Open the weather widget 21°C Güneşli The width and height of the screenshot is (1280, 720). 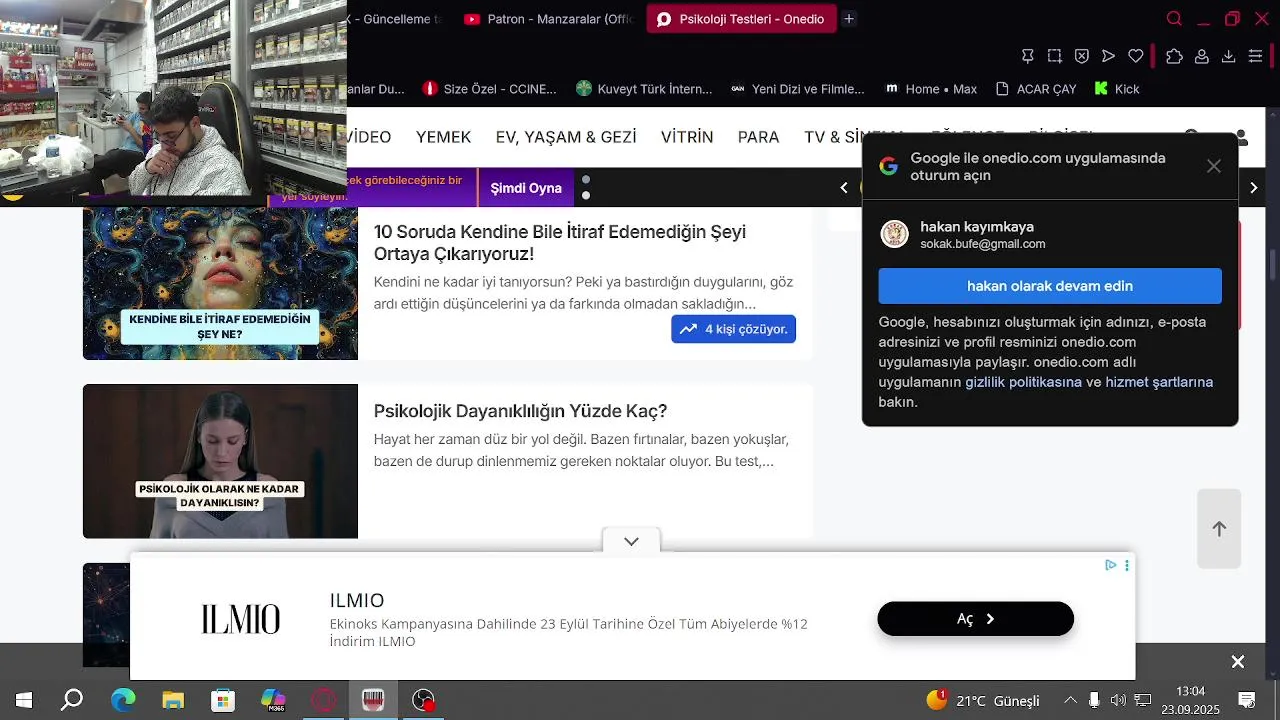[x=983, y=700]
